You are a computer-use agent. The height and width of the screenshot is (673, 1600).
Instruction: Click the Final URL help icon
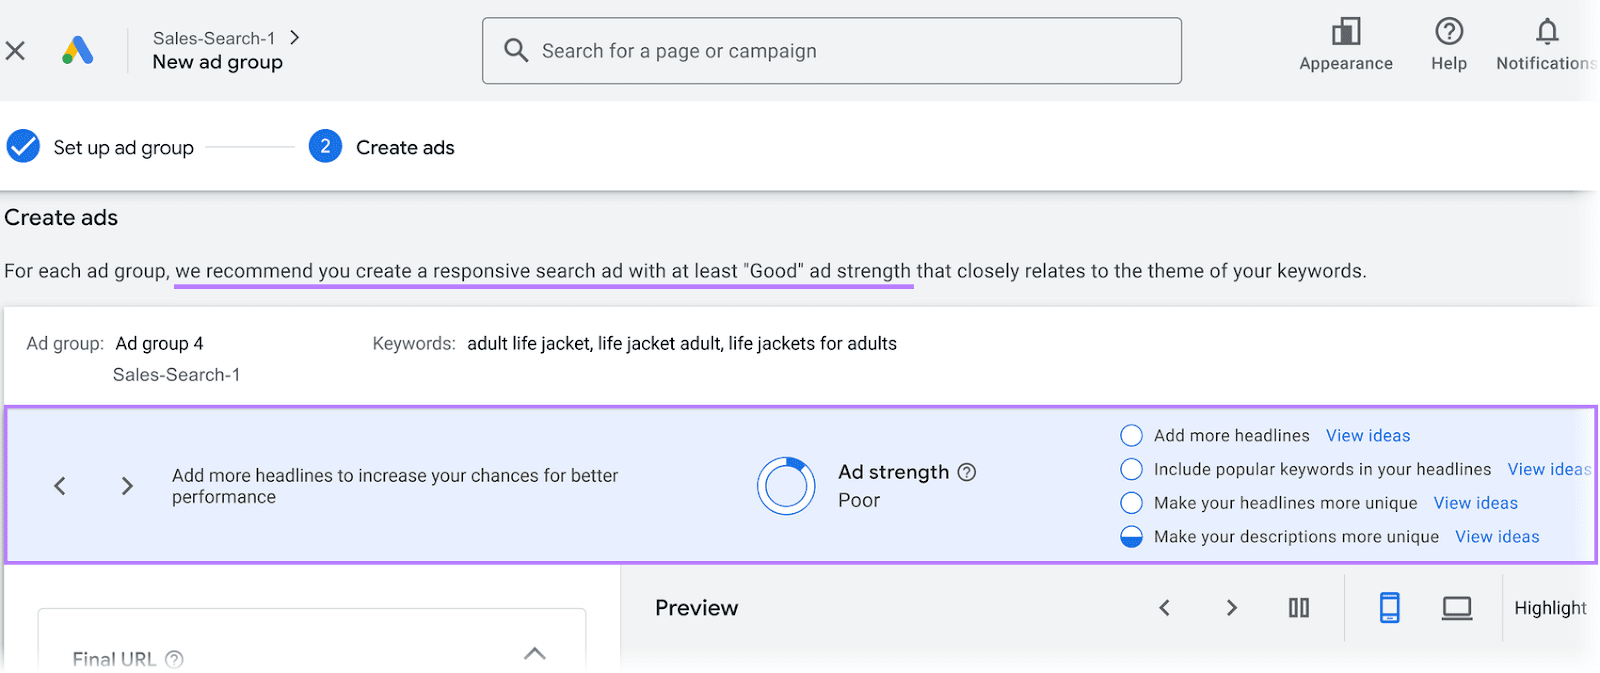[174, 659]
